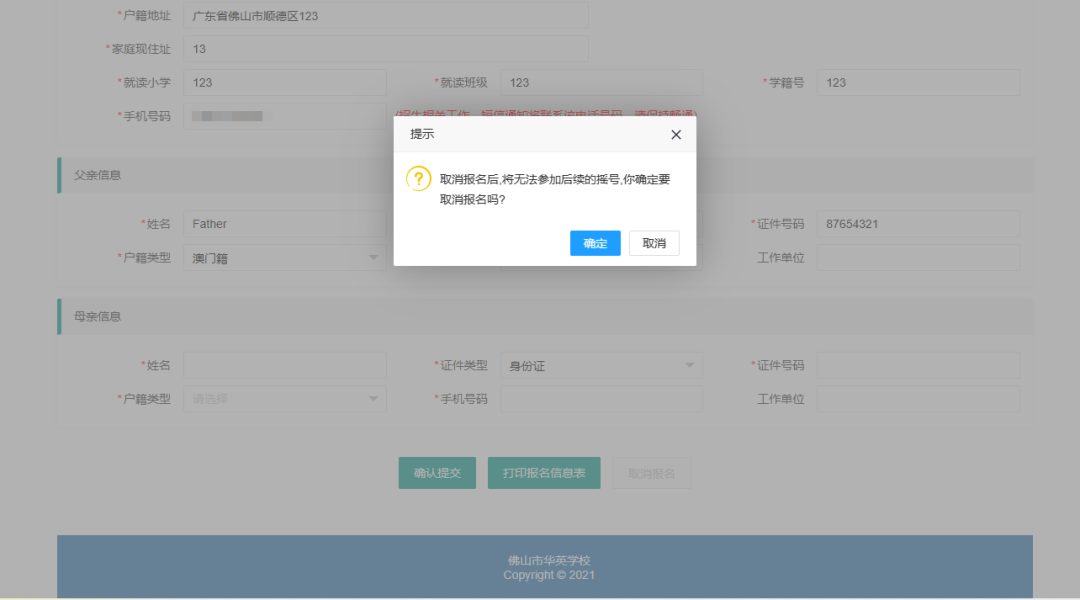
Task: Select the mother's 姓名 input field
Action: 284,366
